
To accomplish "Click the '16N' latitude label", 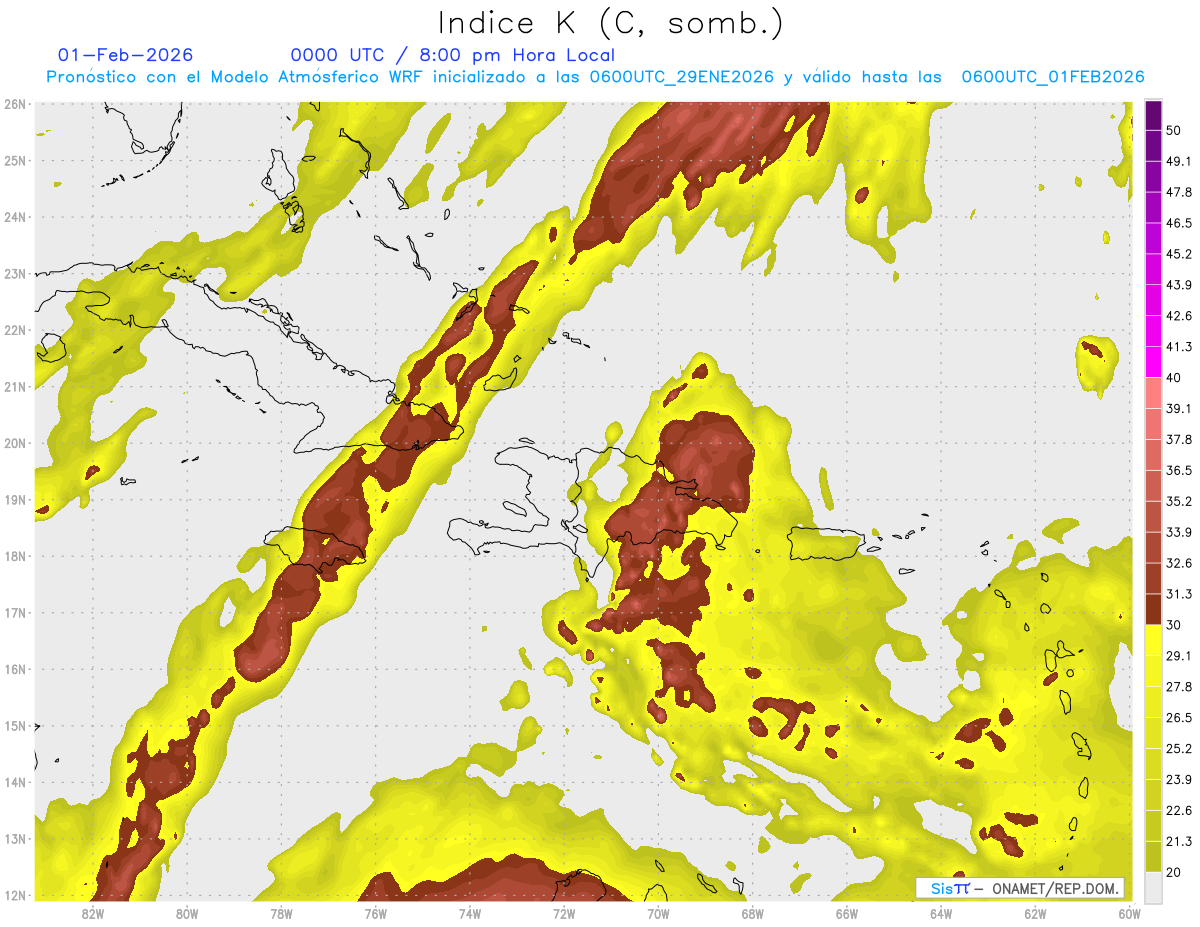I will pos(15,669).
